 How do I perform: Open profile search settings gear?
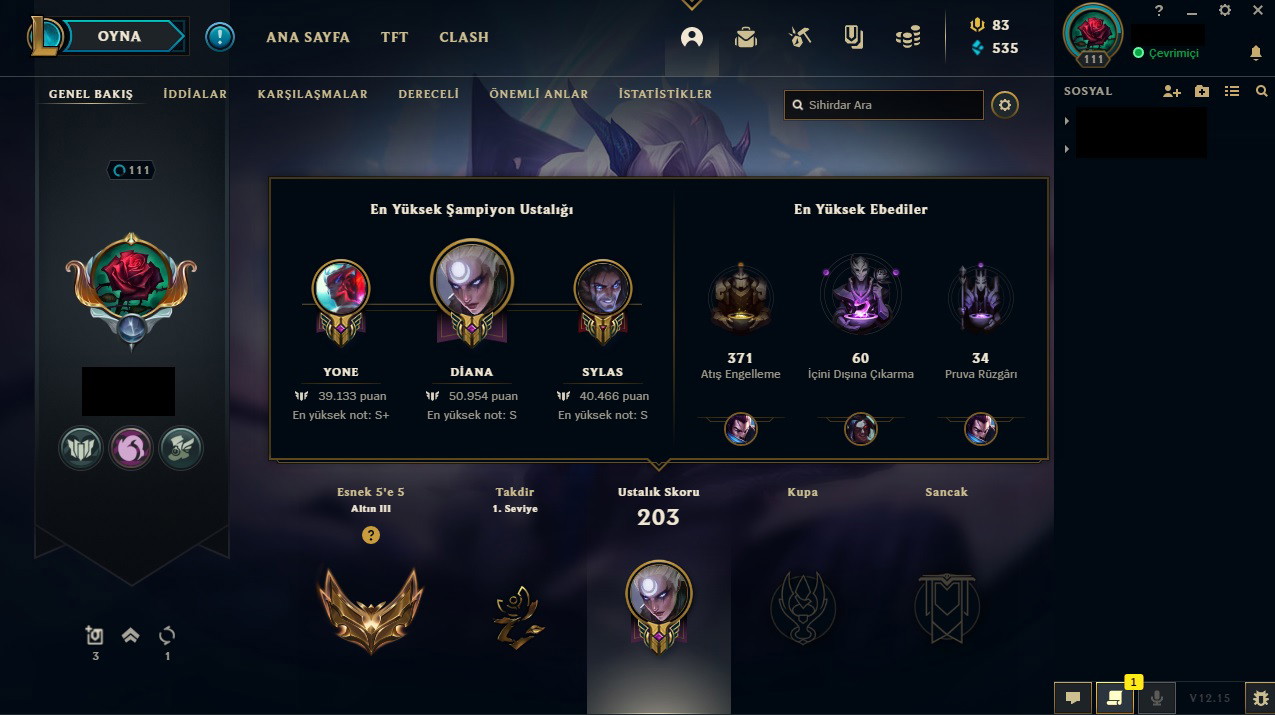tap(1005, 104)
